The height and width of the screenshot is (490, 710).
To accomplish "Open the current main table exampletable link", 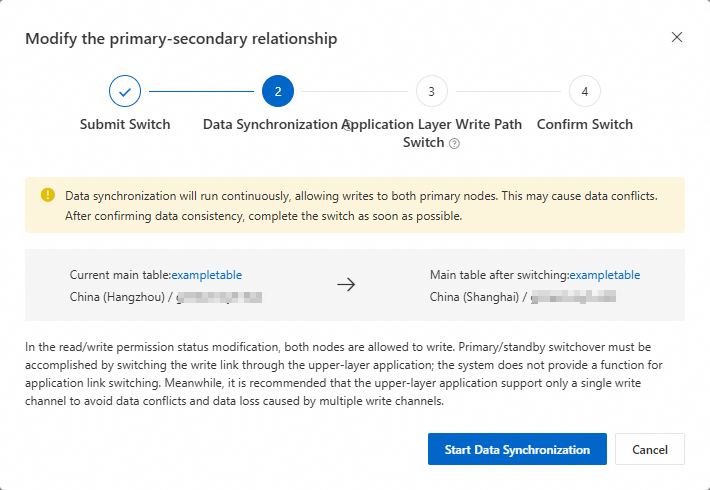I will coord(207,275).
